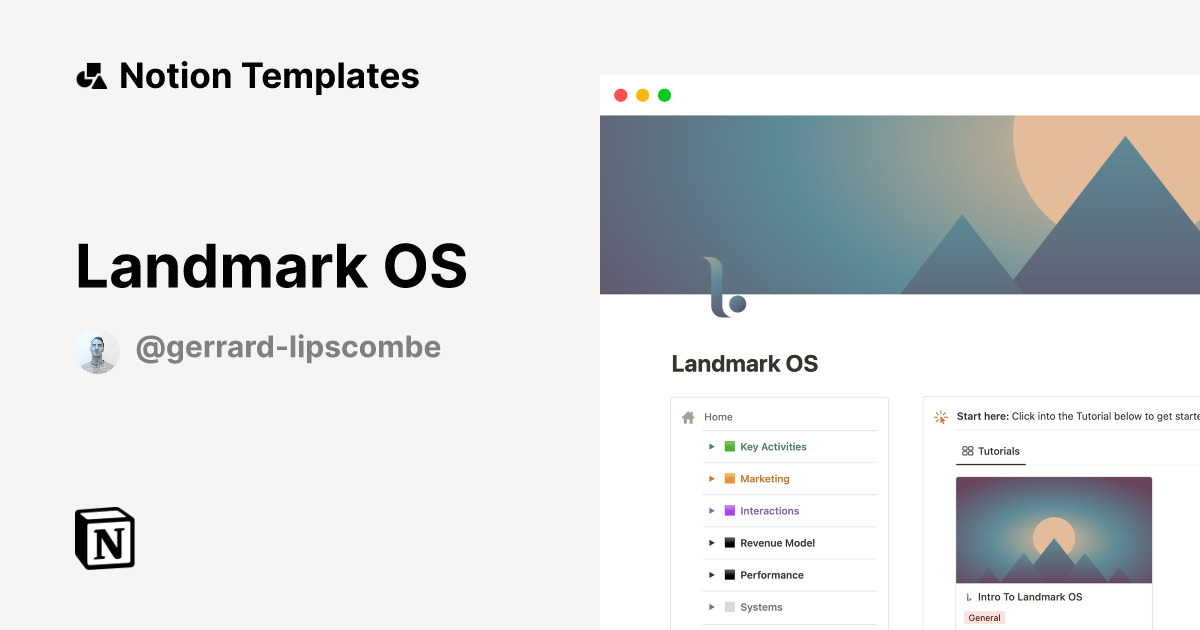
Task: Expand the Key Activities section
Action: [x=712, y=446]
